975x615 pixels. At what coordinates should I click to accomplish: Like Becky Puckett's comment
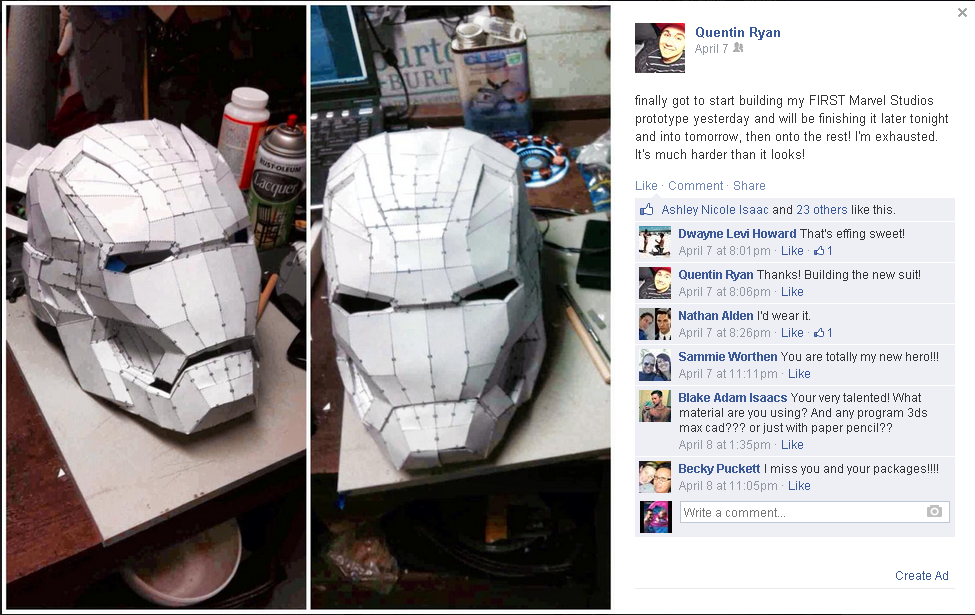click(799, 486)
